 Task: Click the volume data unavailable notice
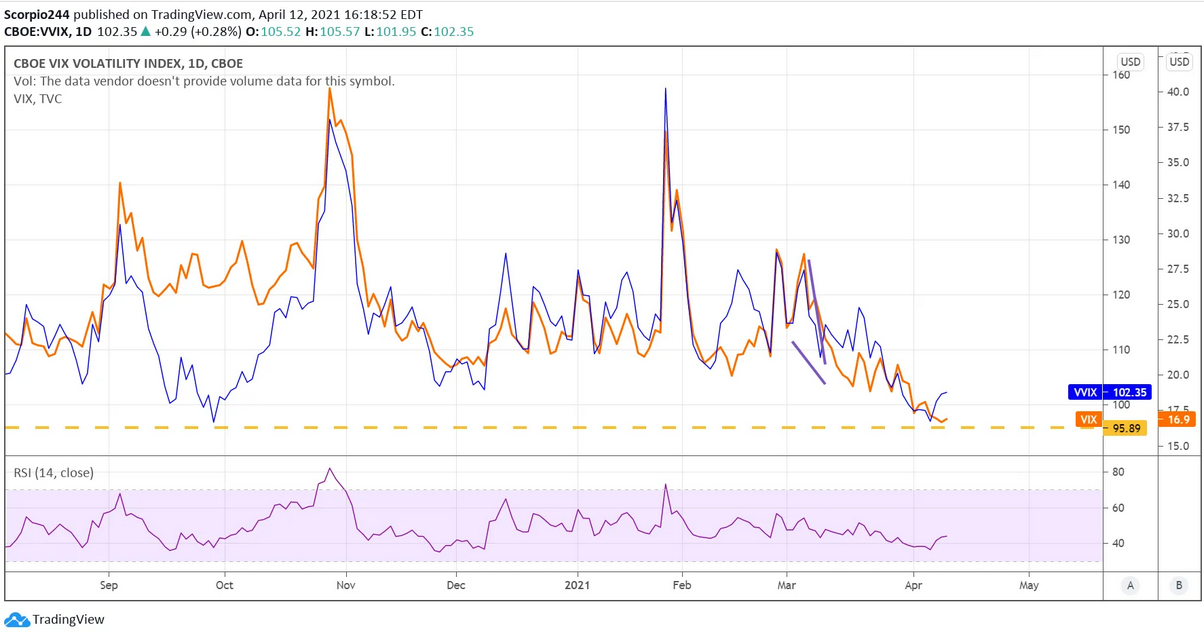pyautogui.click(x=204, y=81)
